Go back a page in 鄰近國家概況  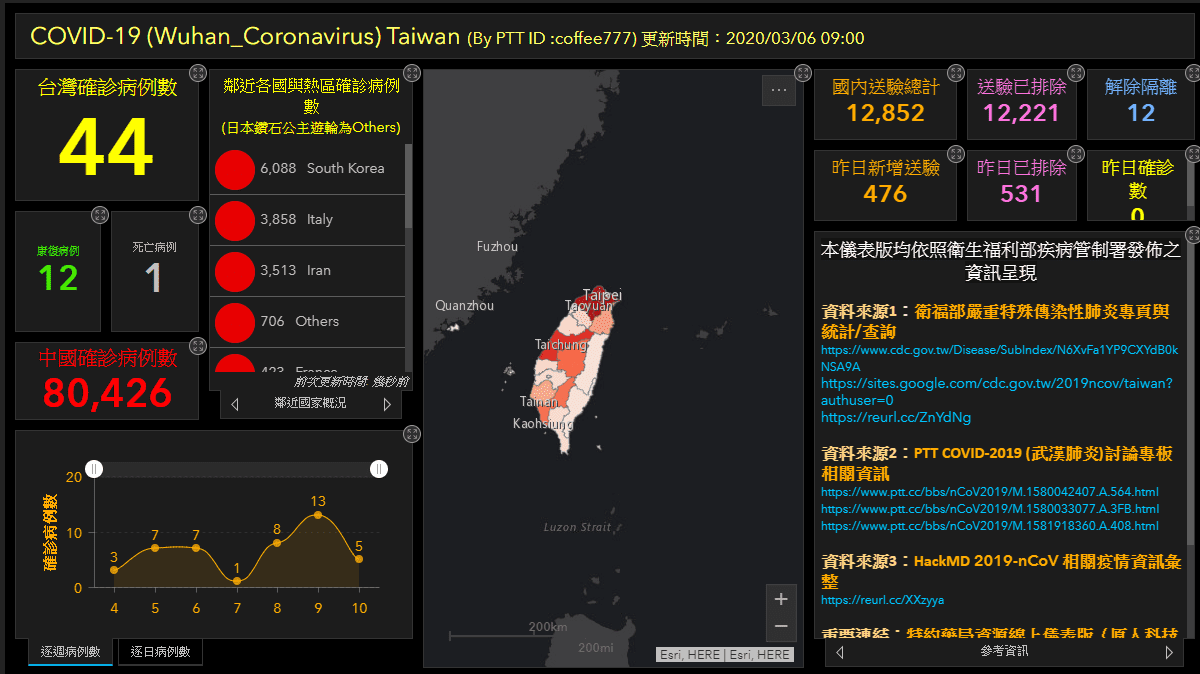click(x=237, y=404)
